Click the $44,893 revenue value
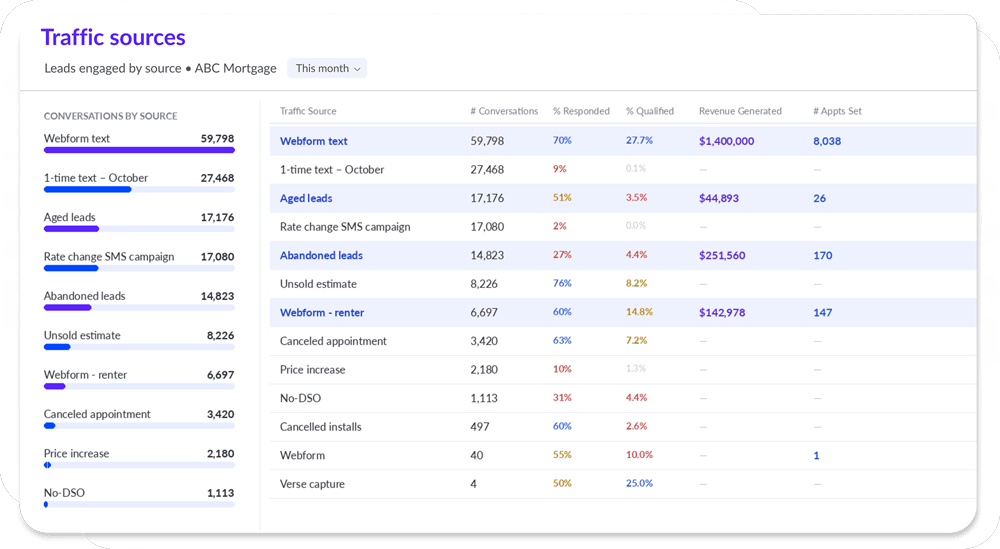Viewport: 1000px width, 549px height. pos(719,198)
